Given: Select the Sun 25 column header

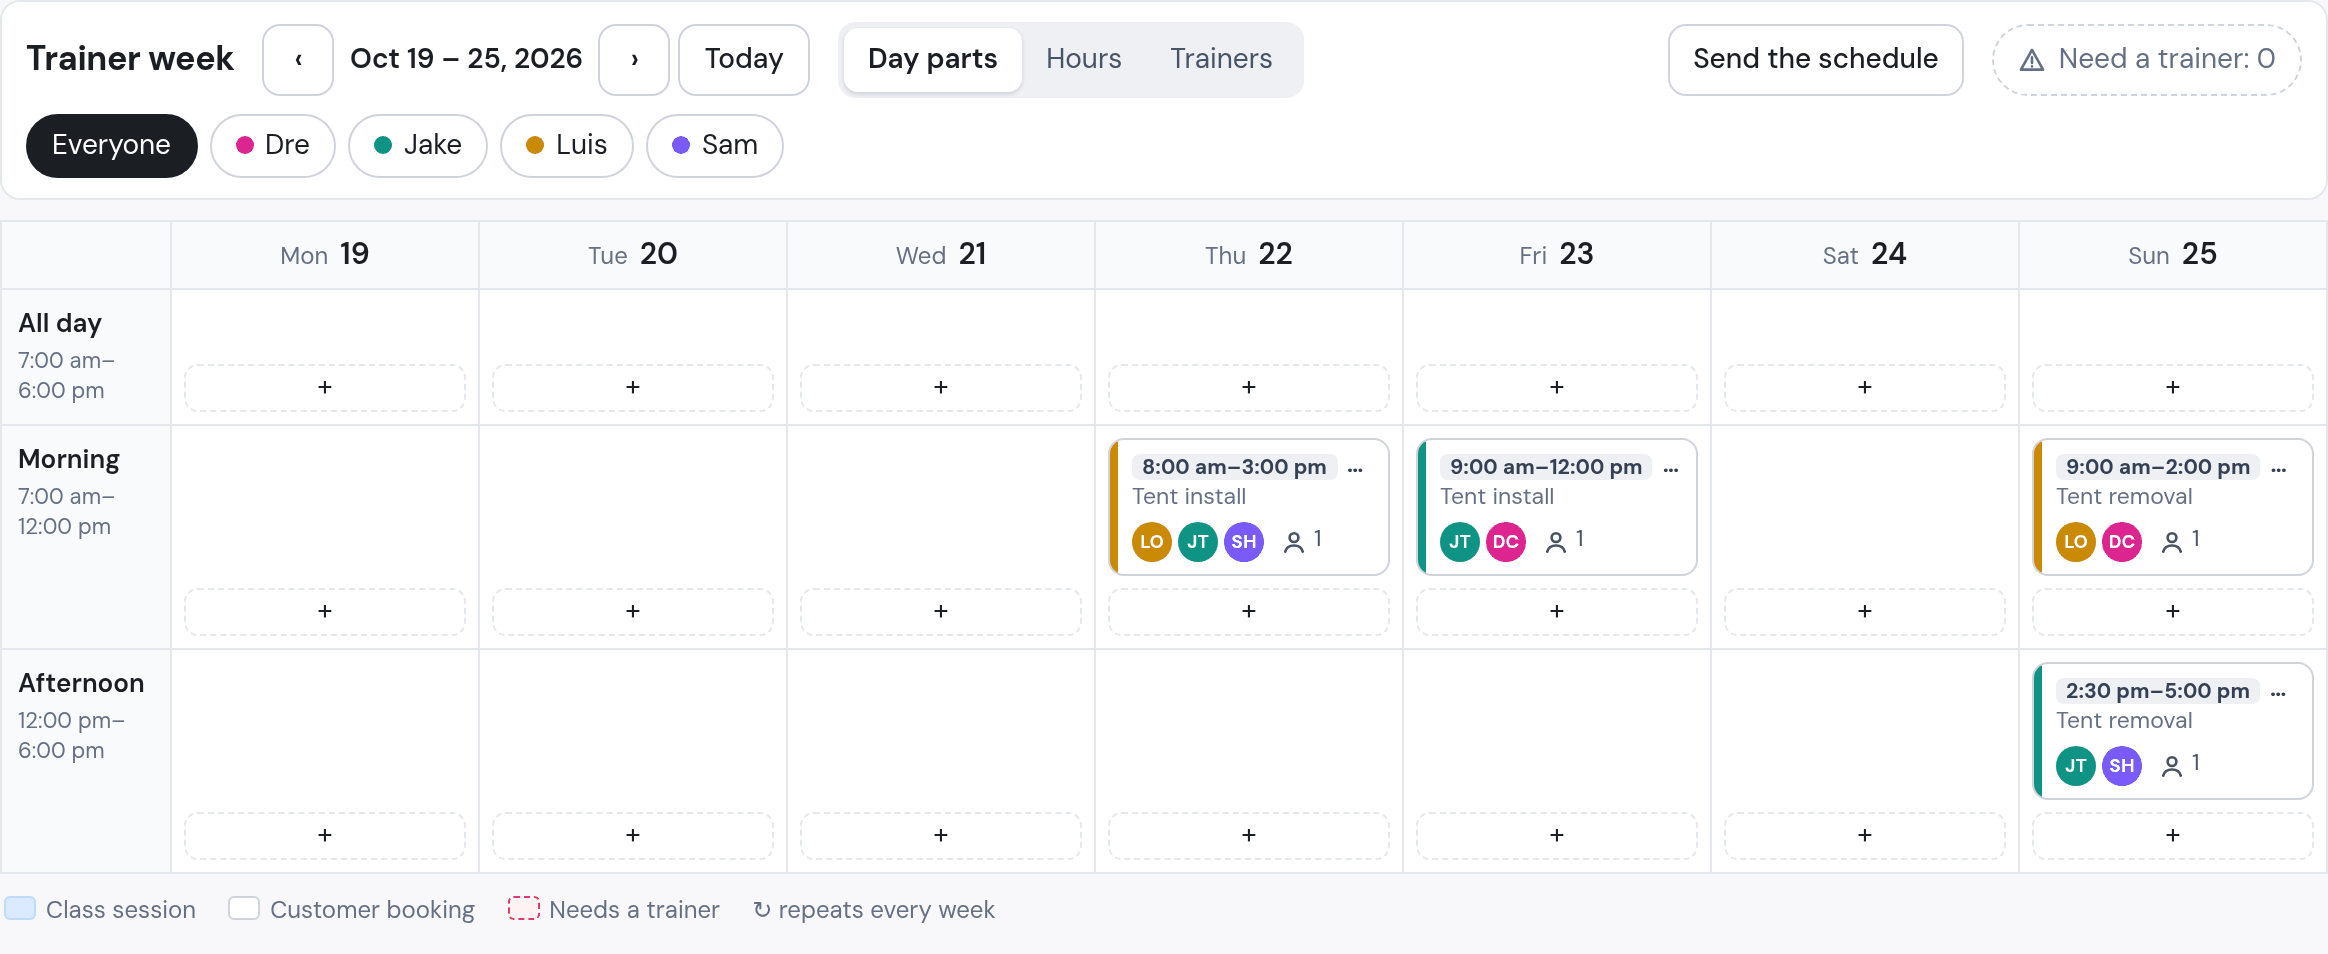Looking at the screenshot, I should tap(2173, 255).
